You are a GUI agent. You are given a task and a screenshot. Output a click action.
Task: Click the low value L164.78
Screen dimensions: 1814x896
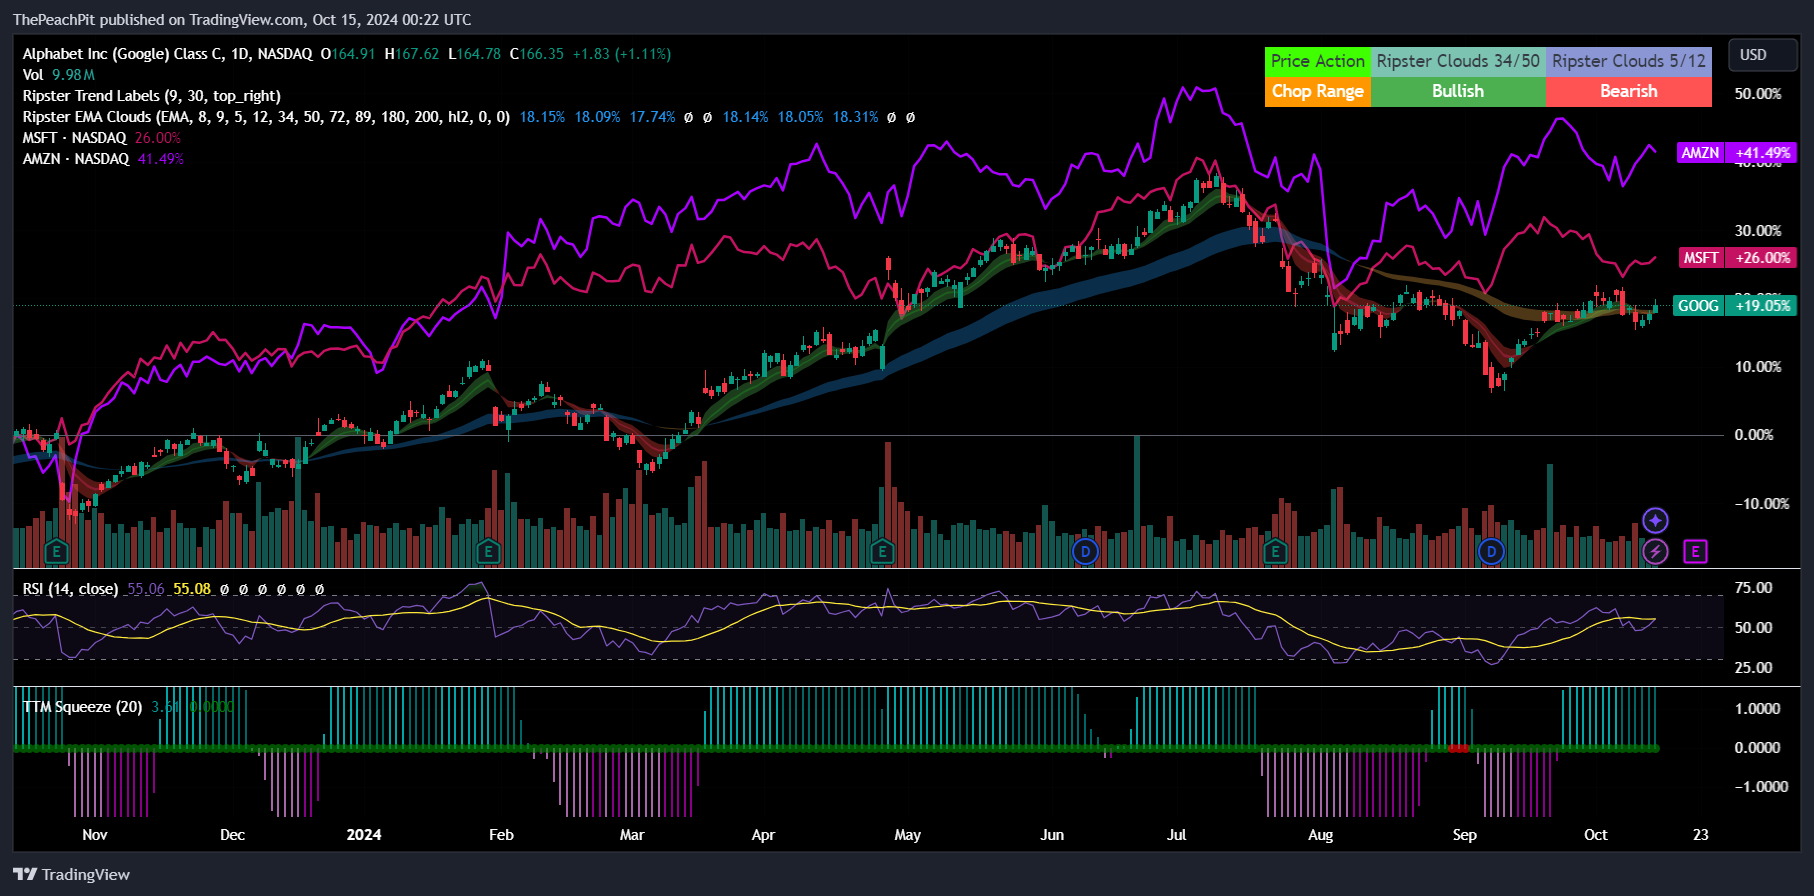pos(475,54)
